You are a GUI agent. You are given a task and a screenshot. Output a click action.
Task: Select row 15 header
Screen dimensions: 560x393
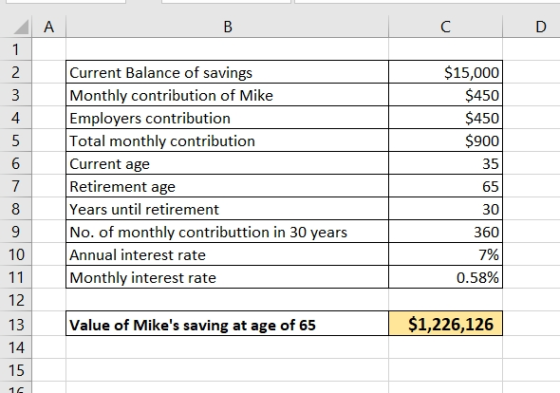16,370
